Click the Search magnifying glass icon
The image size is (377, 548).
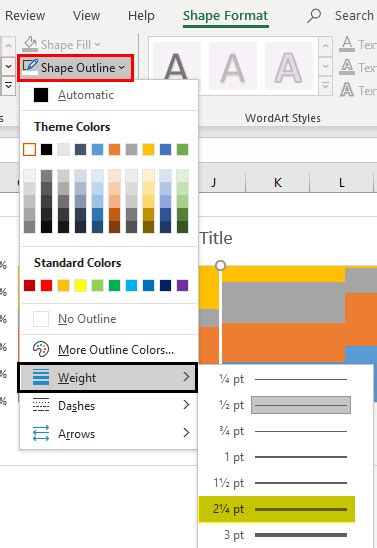(314, 16)
